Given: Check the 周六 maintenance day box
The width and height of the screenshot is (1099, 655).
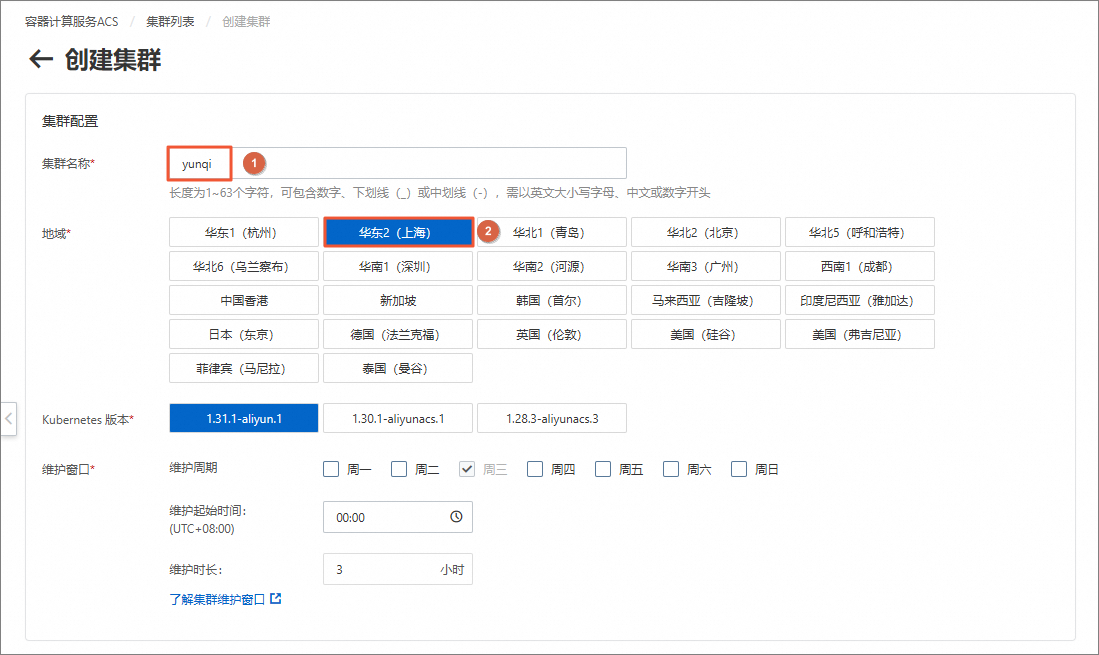Looking at the screenshot, I should (x=671, y=469).
